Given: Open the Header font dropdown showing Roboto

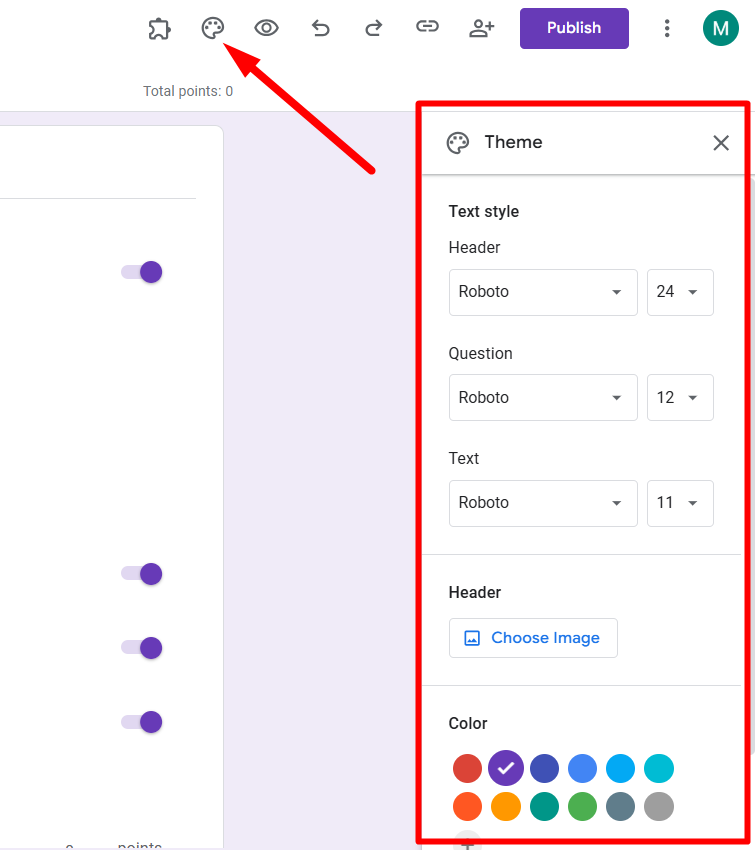Looking at the screenshot, I should [543, 292].
